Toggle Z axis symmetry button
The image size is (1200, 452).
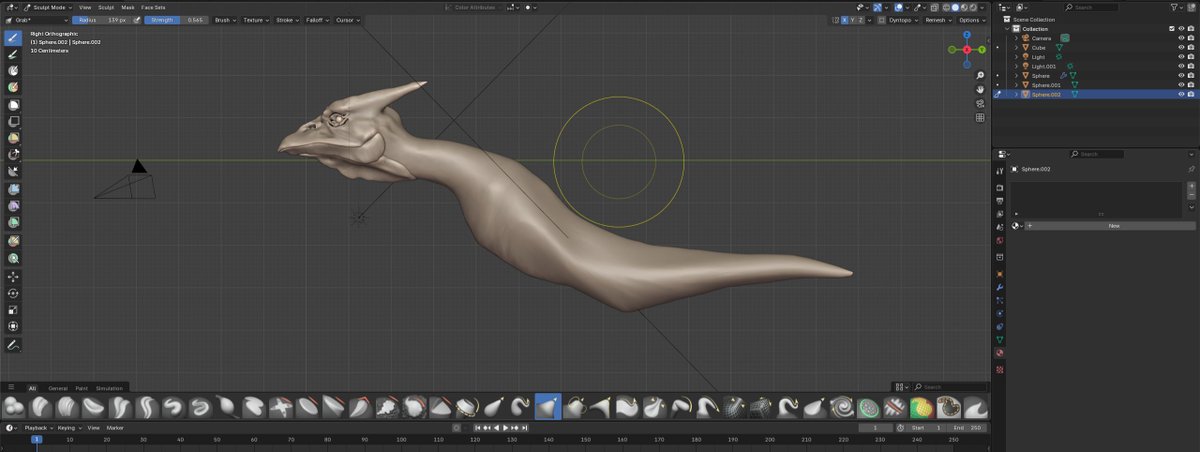click(861, 20)
